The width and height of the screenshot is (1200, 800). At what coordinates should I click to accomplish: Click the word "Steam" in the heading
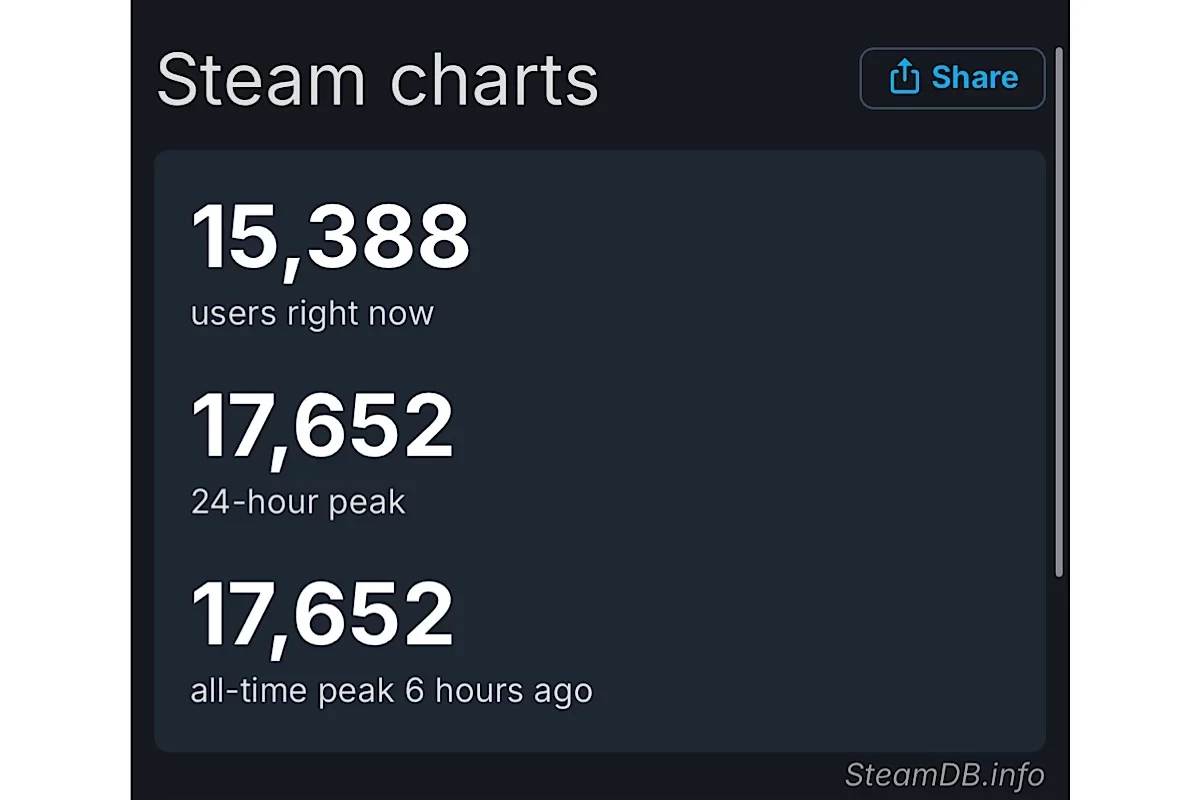(261, 79)
